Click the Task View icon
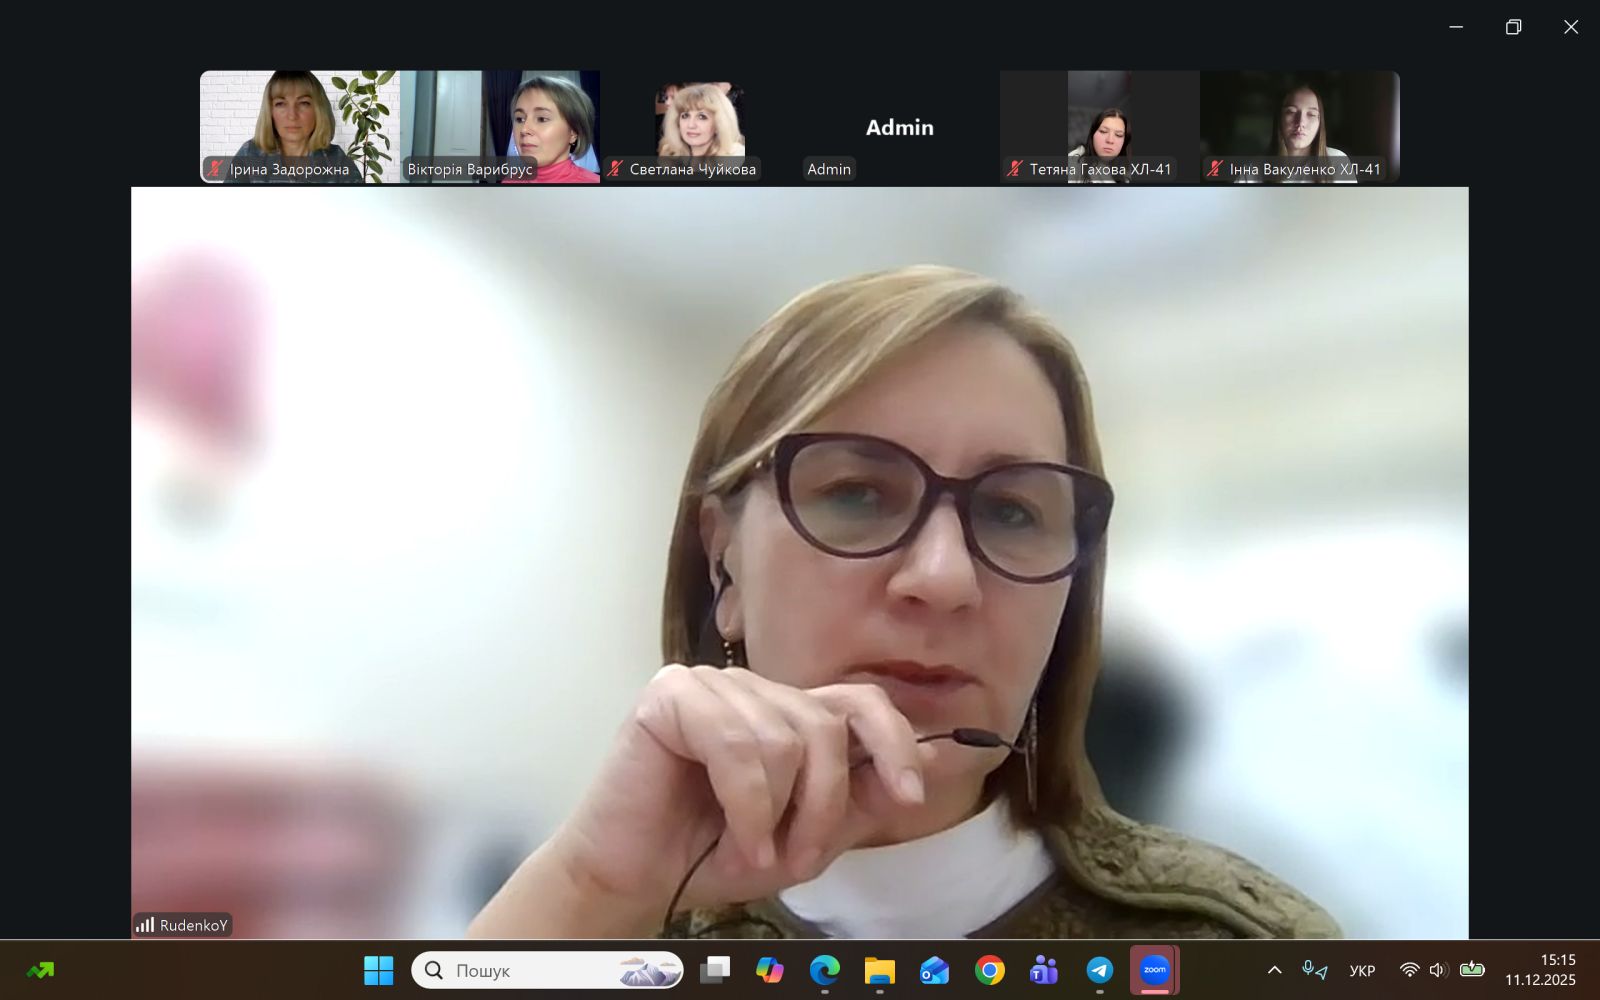Image resolution: width=1600 pixels, height=1000 pixels. point(714,970)
